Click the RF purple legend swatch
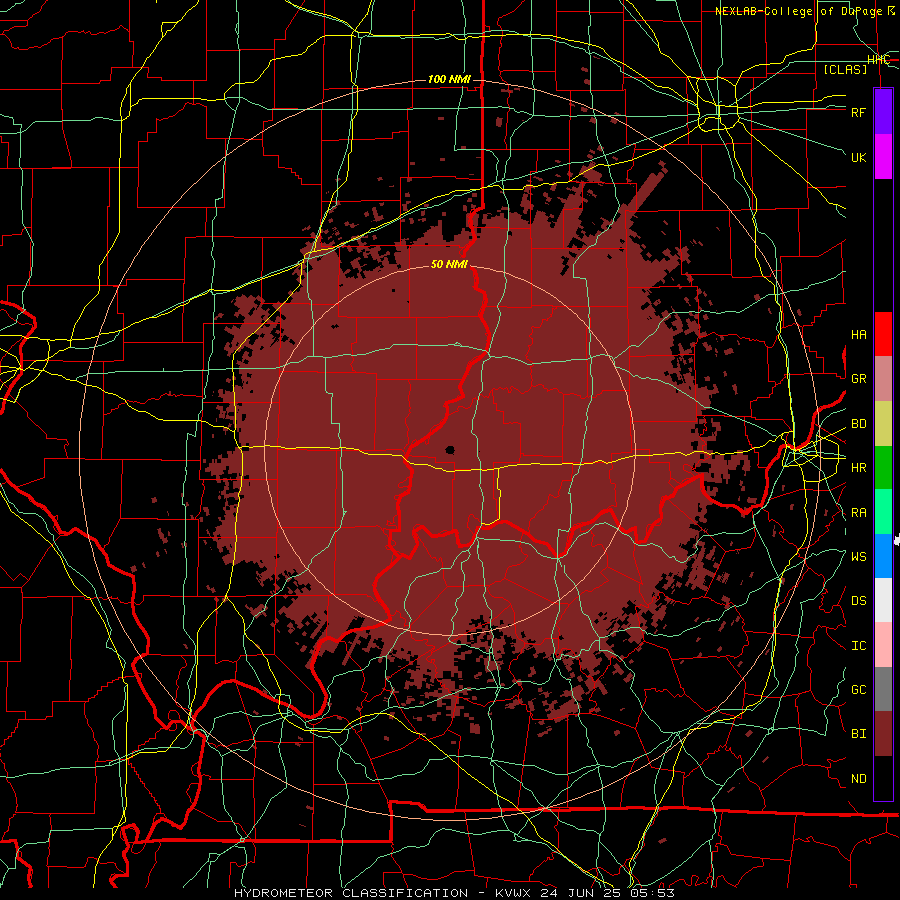Image resolution: width=900 pixels, height=900 pixels. coord(883,112)
